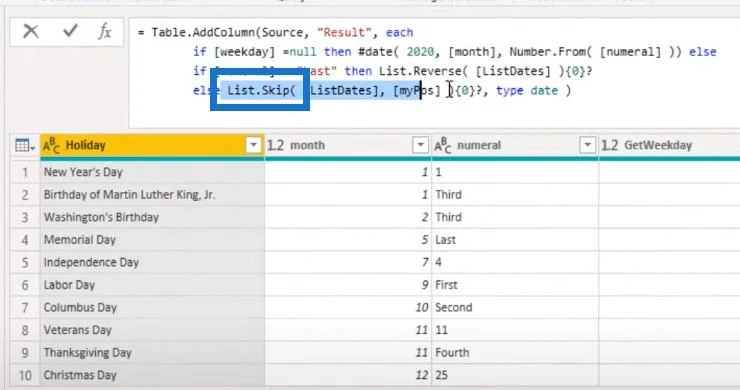740x390 pixels.
Task: Select row number 4
Action: click(25, 240)
